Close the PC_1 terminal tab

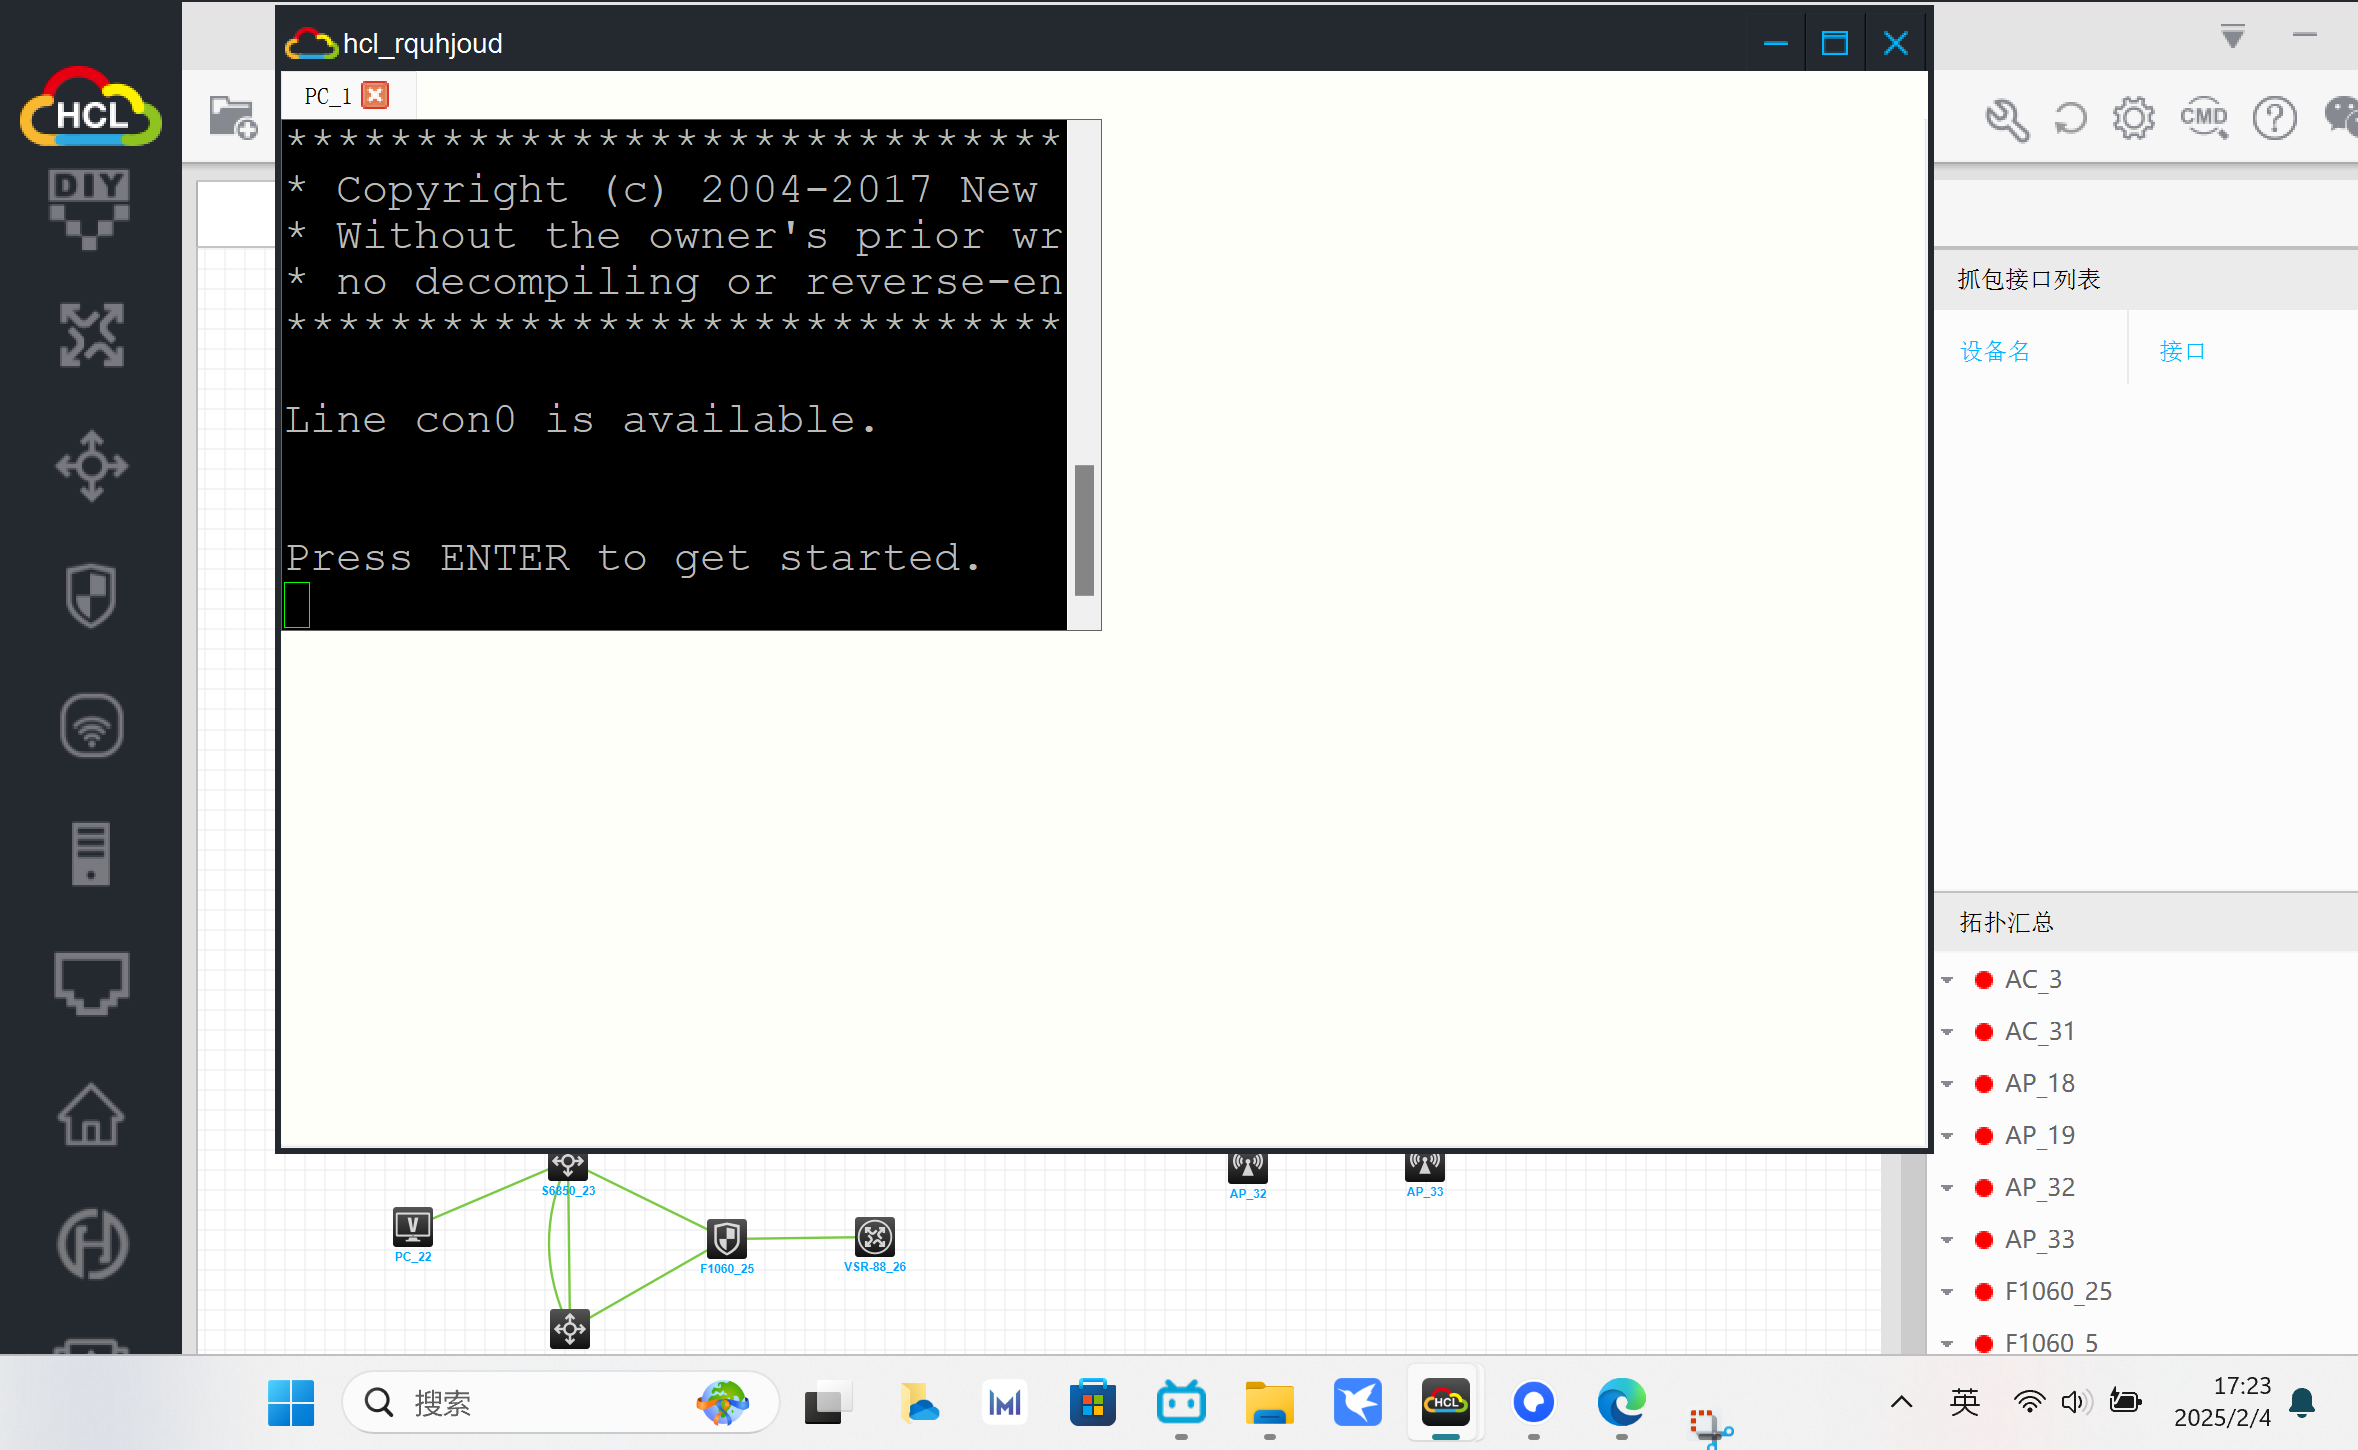click(x=375, y=95)
